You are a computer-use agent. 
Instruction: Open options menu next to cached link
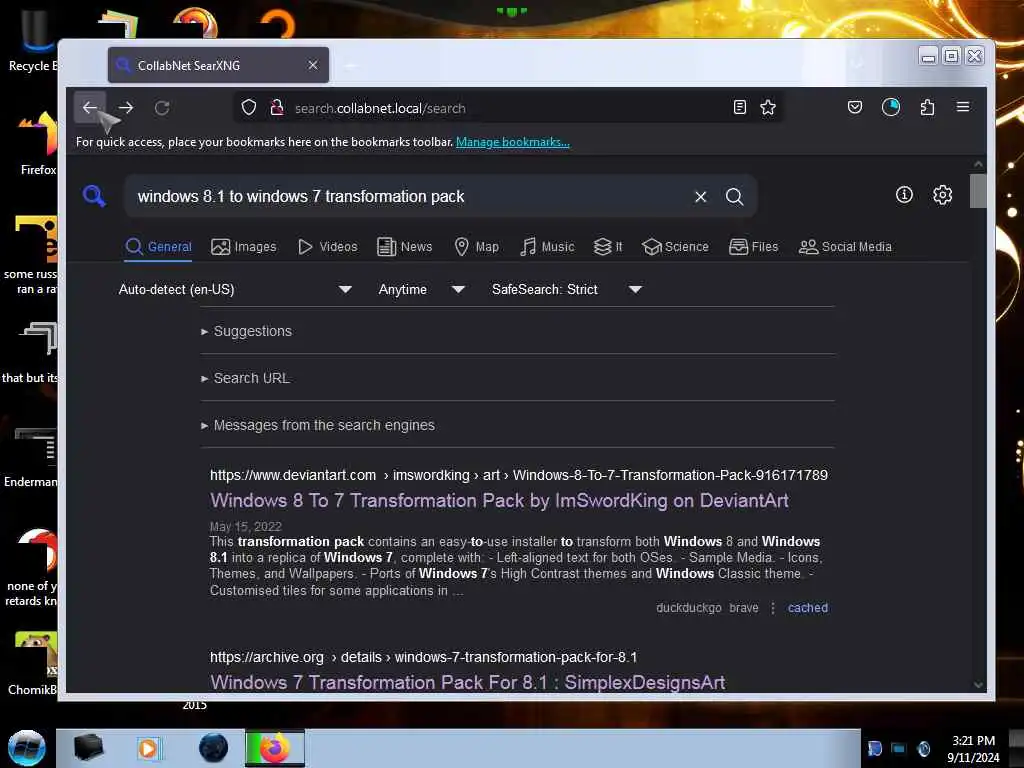pyautogui.click(x=773, y=608)
